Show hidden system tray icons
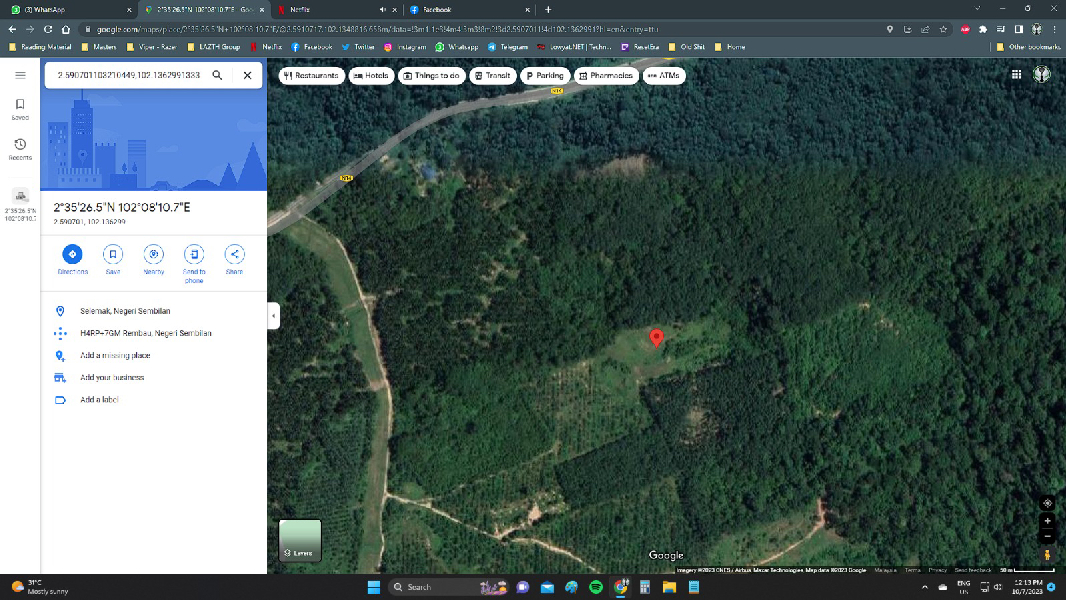 point(925,587)
